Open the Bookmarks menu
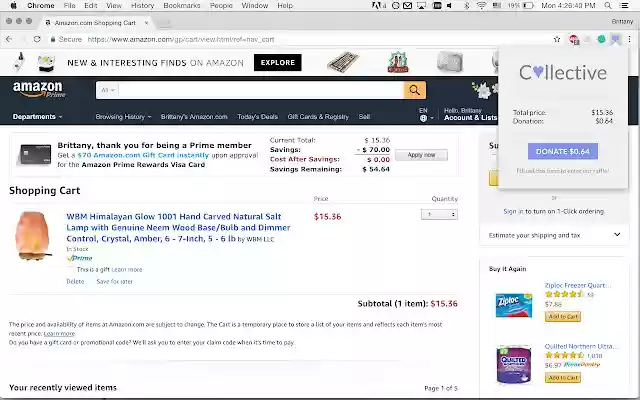The height and width of the screenshot is (400, 640). [x=182, y=6]
